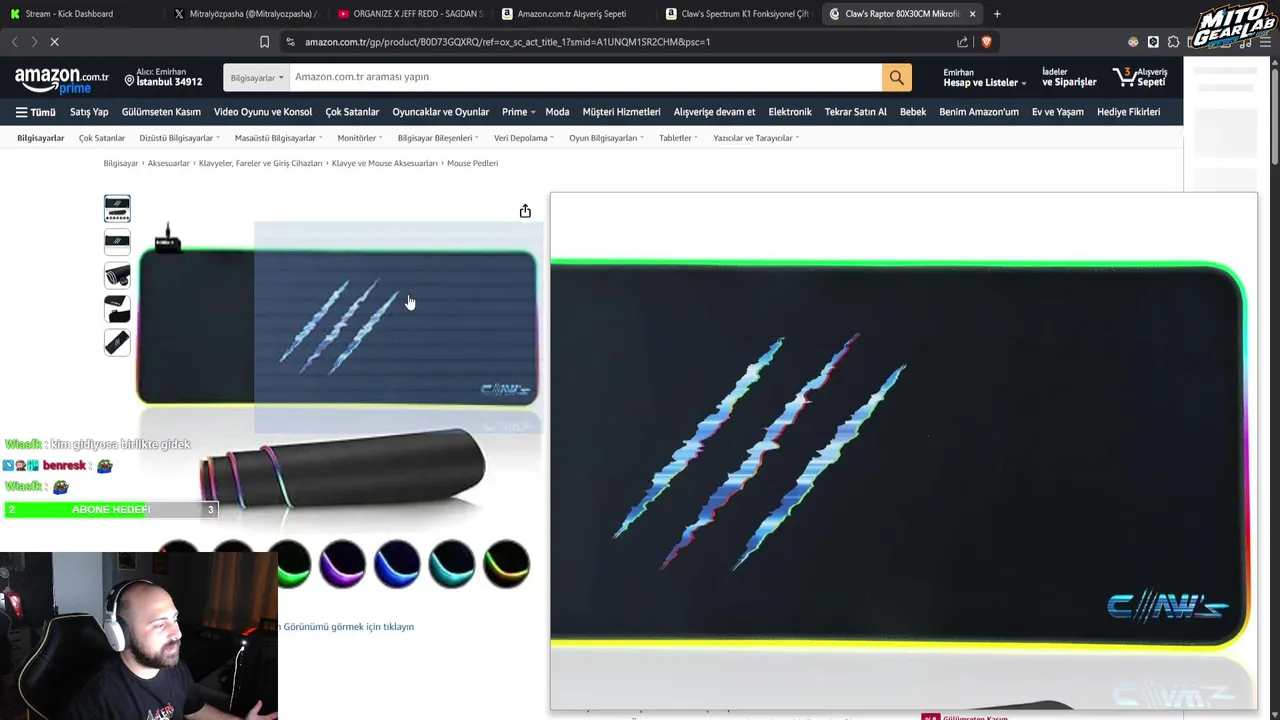Select the second product thumbnail
Viewport: 1280px width, 720px height.
click(x=117, y=242)
